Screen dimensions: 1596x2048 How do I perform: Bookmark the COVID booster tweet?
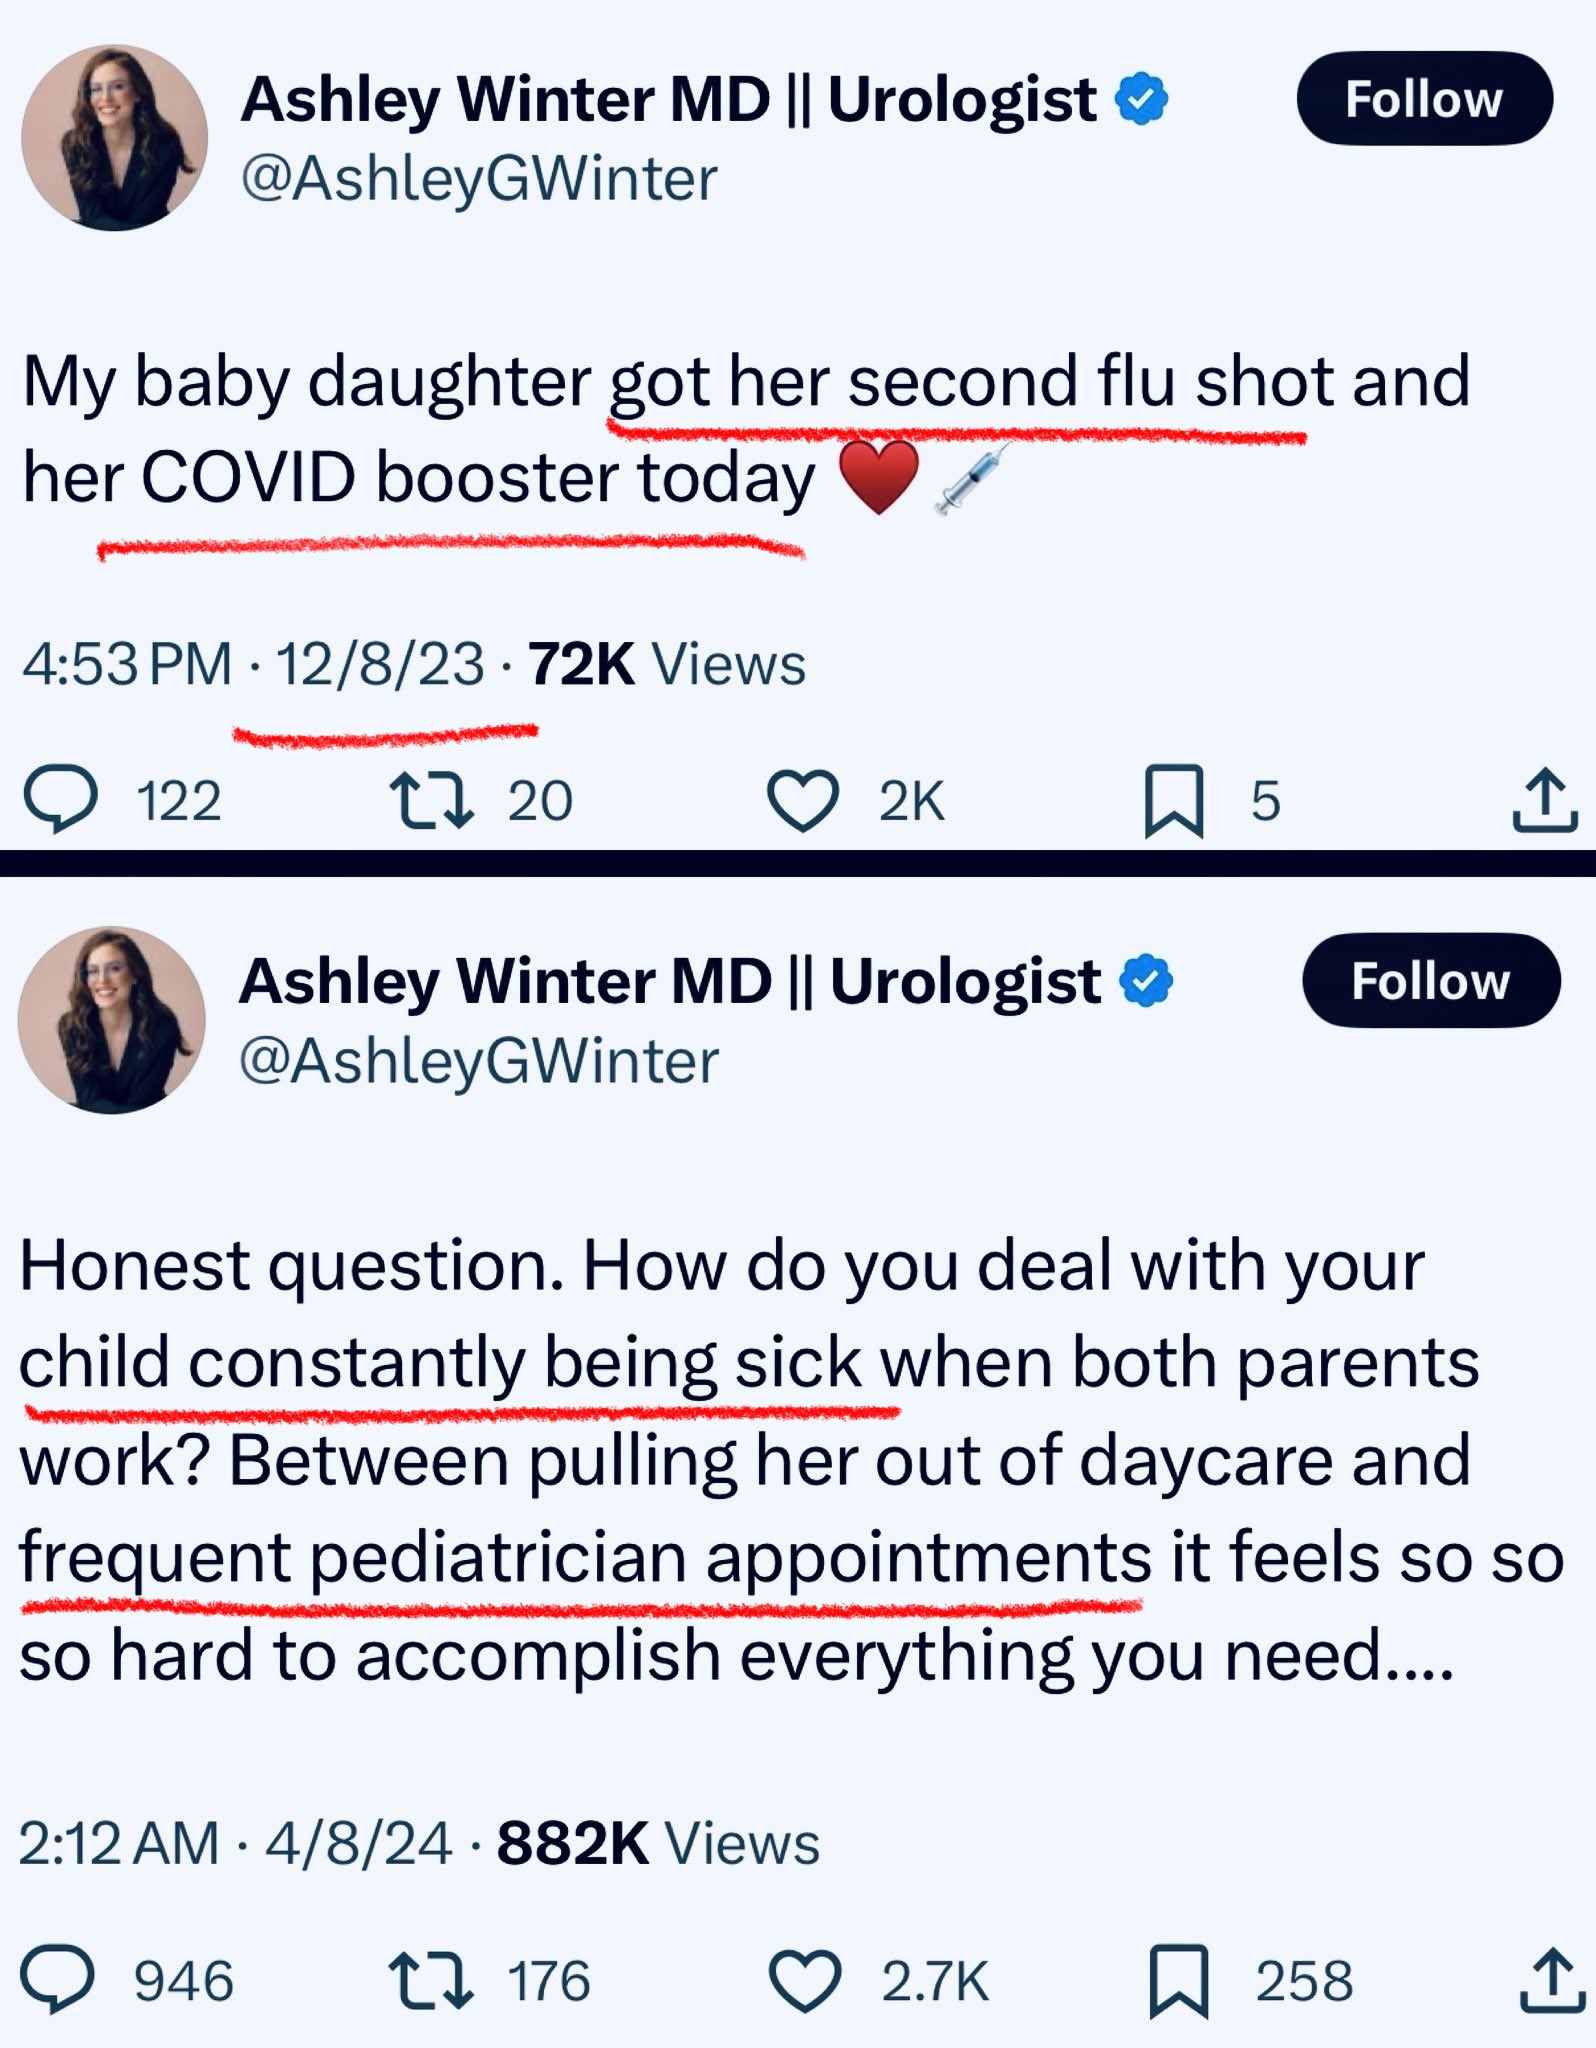1173,800
